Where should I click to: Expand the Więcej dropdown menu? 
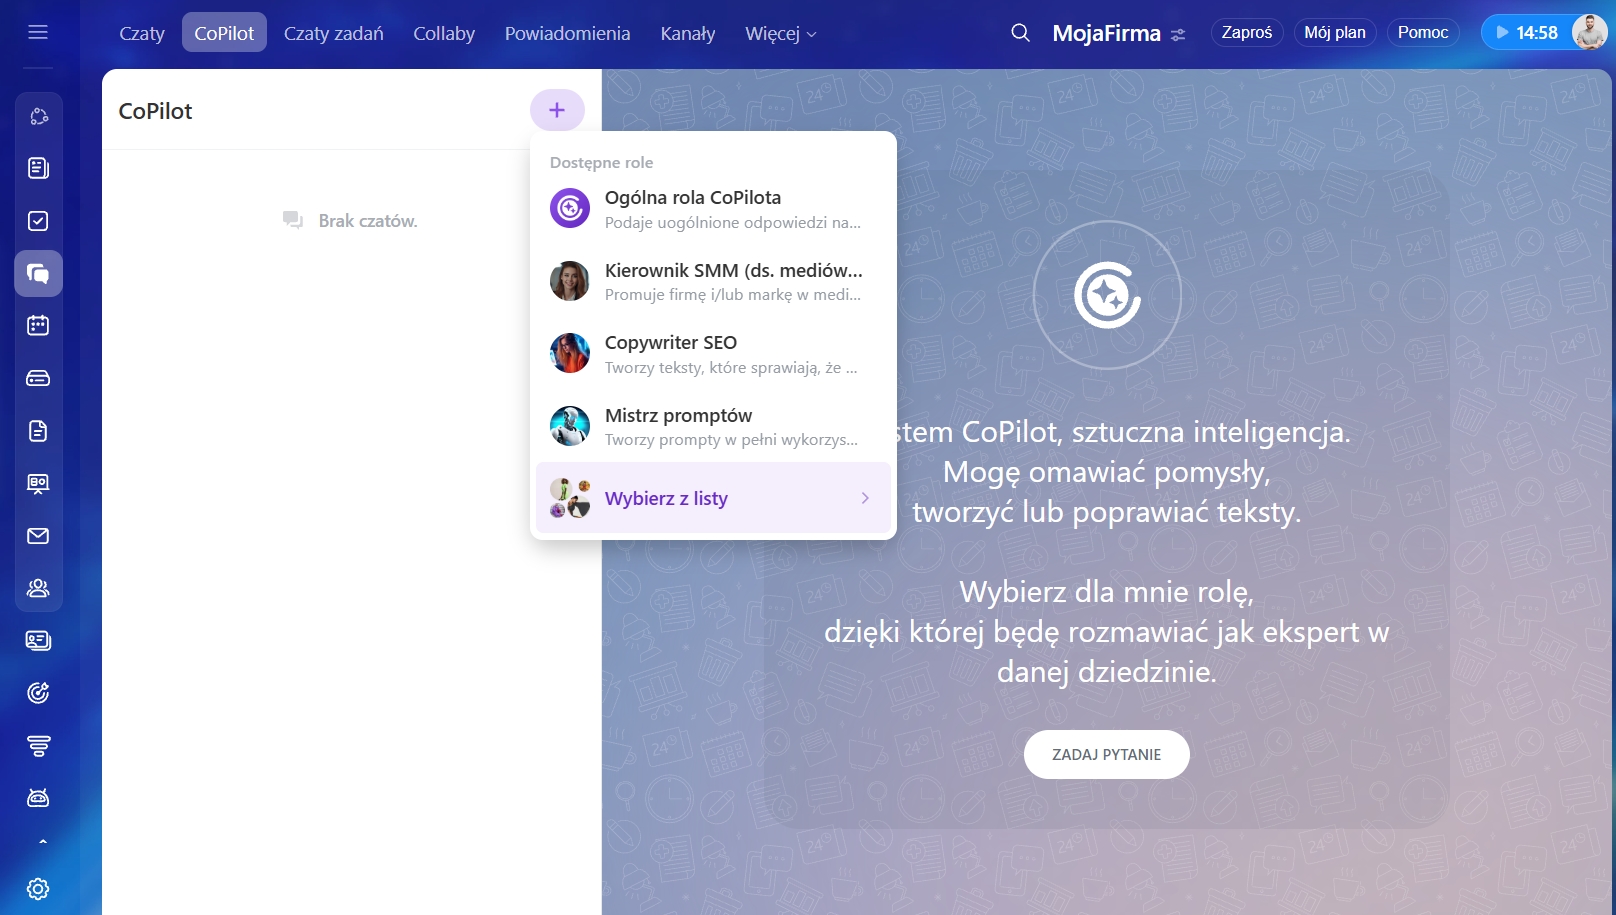pos(781,33)
